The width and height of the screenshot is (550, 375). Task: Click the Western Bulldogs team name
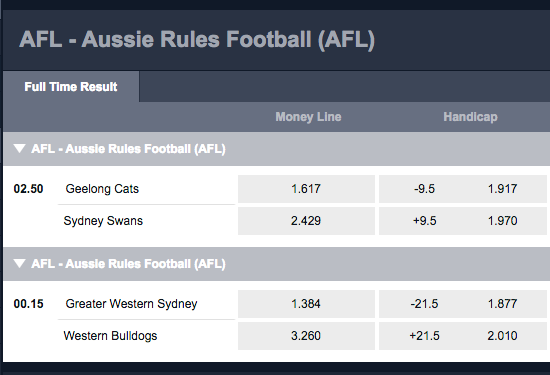110,336
